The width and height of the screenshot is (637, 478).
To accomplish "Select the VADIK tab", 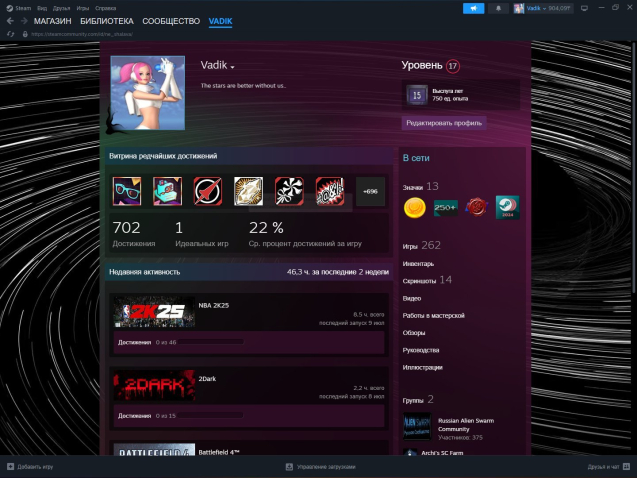I will [220, 21].
